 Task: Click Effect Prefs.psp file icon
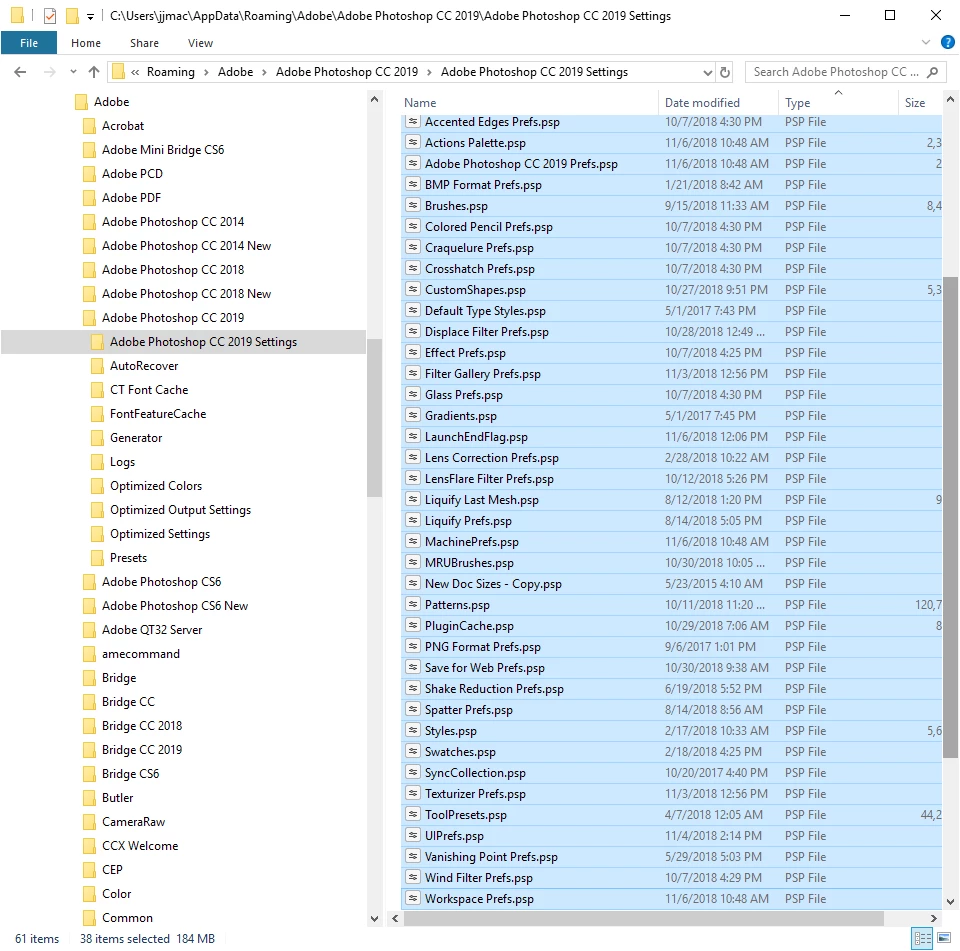(413, 352)
